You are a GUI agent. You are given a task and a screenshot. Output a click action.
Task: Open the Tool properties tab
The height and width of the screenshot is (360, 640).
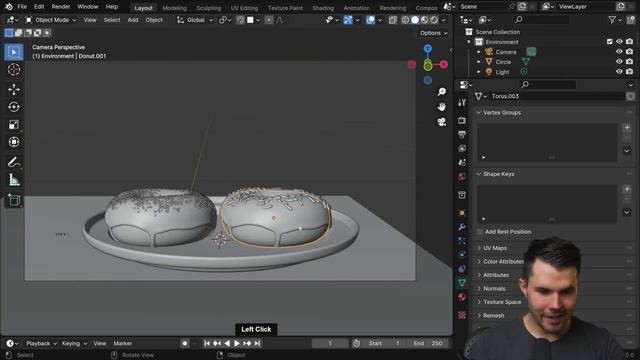(x=462, y=102)
